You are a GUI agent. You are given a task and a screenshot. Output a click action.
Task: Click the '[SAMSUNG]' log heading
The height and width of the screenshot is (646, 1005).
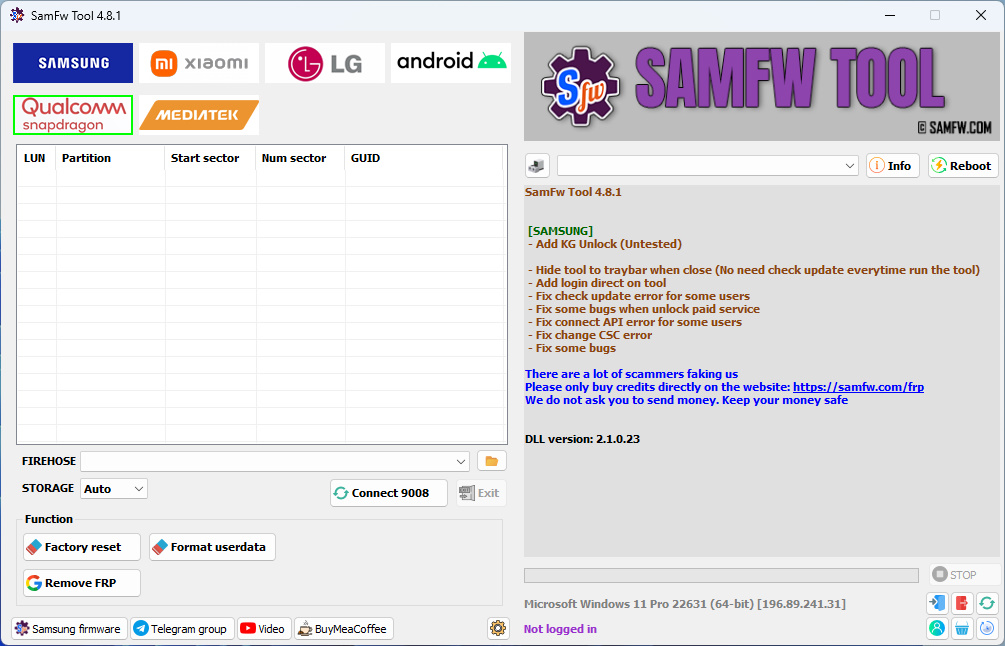click(560, 231)
